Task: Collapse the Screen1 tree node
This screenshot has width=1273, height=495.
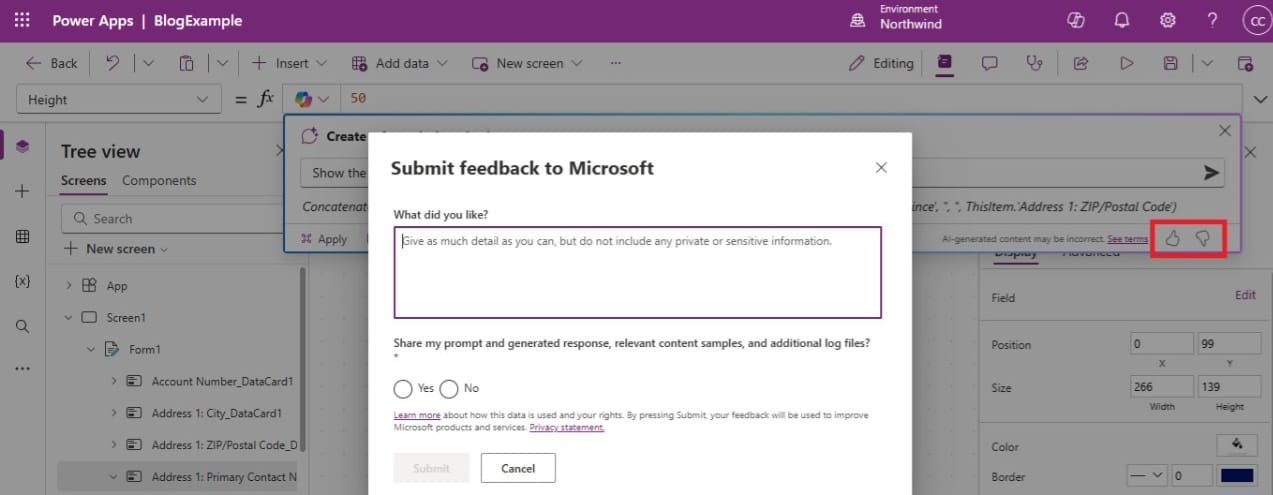Action: point(69,317)
